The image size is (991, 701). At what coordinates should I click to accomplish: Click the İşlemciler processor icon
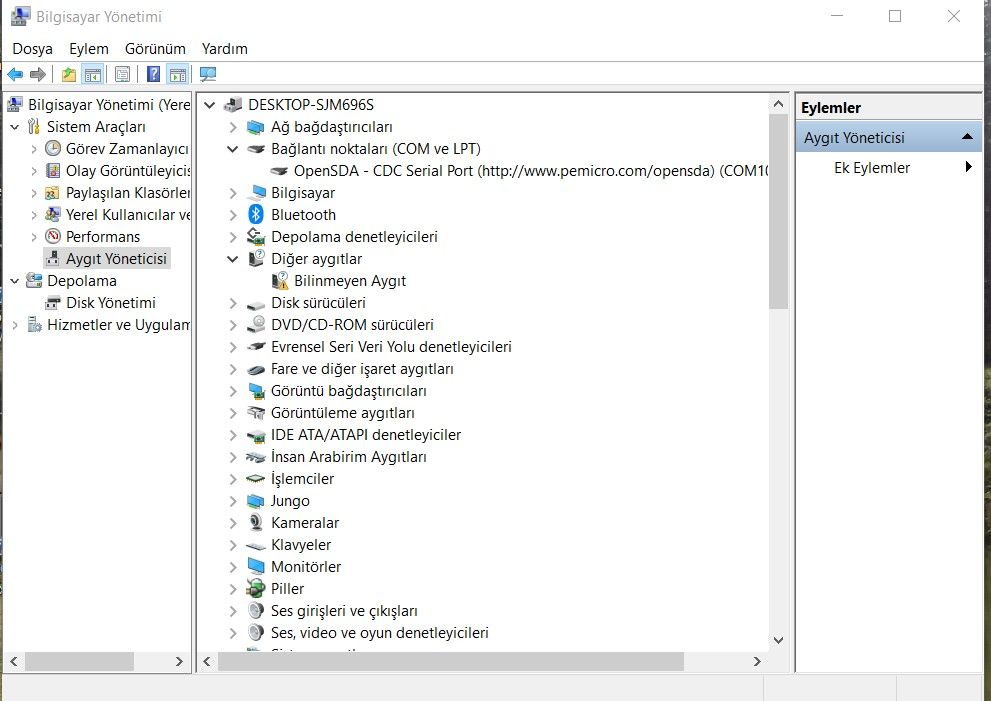[256, 479]
